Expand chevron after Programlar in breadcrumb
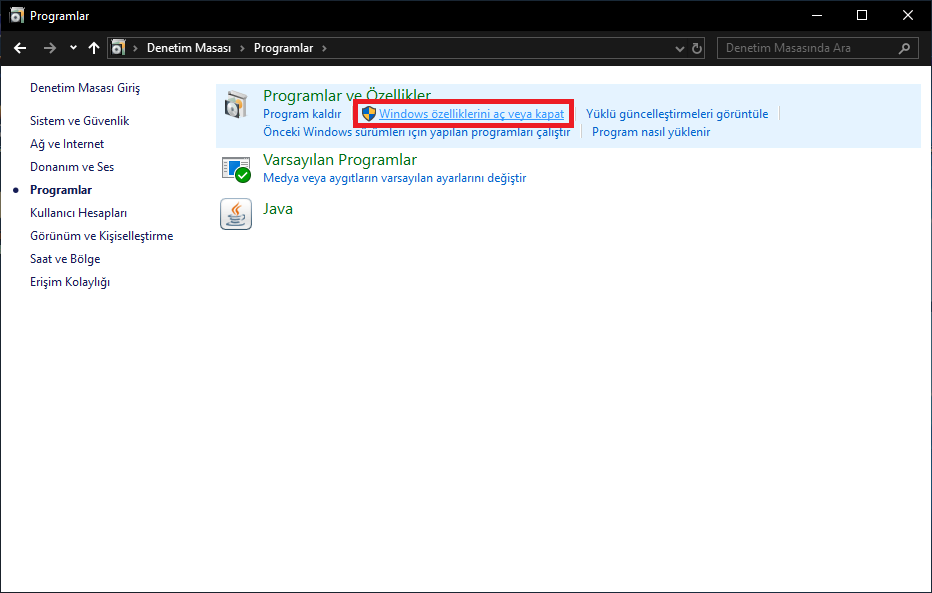 point(324,48)
